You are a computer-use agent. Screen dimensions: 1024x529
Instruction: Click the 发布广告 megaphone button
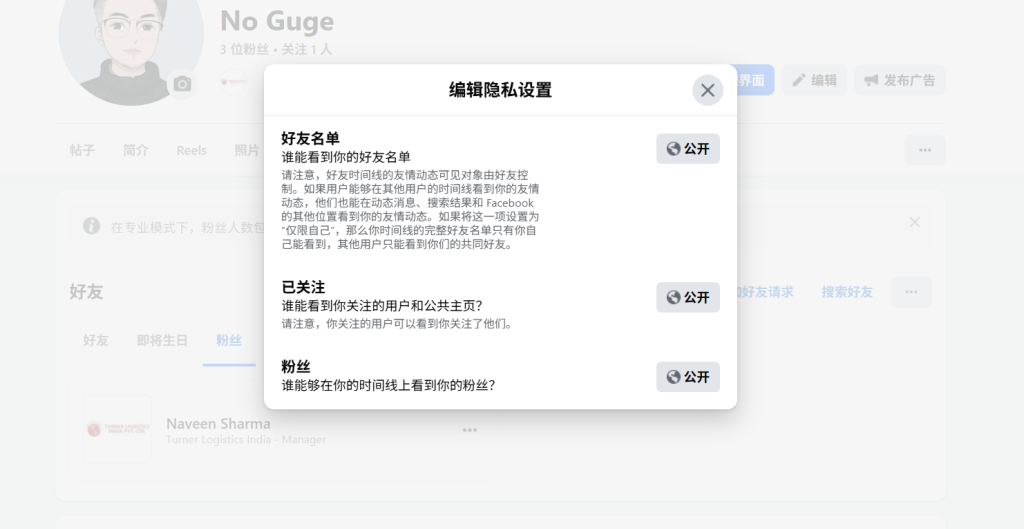click(x=899, y=80)
